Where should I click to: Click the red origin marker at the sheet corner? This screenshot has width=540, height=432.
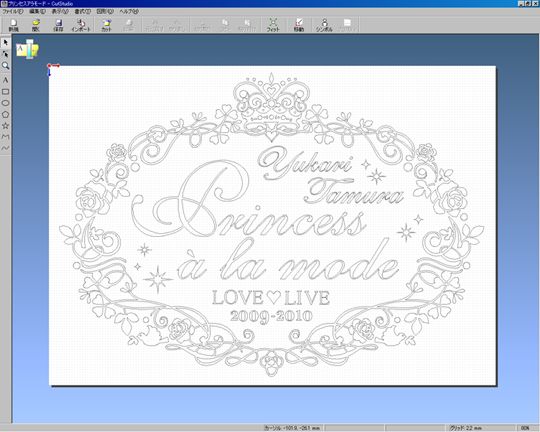tap(49, 65)
